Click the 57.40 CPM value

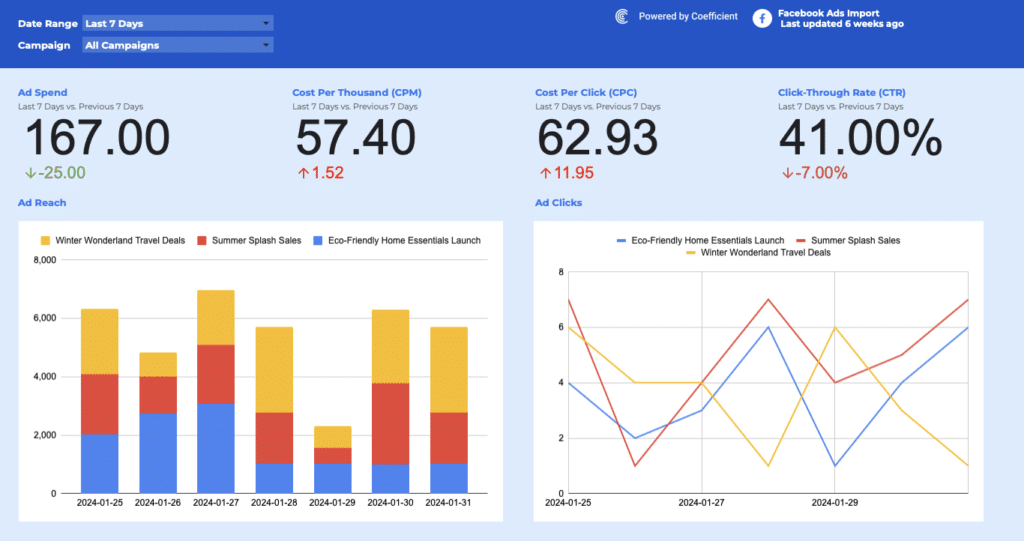coord(356,137)
